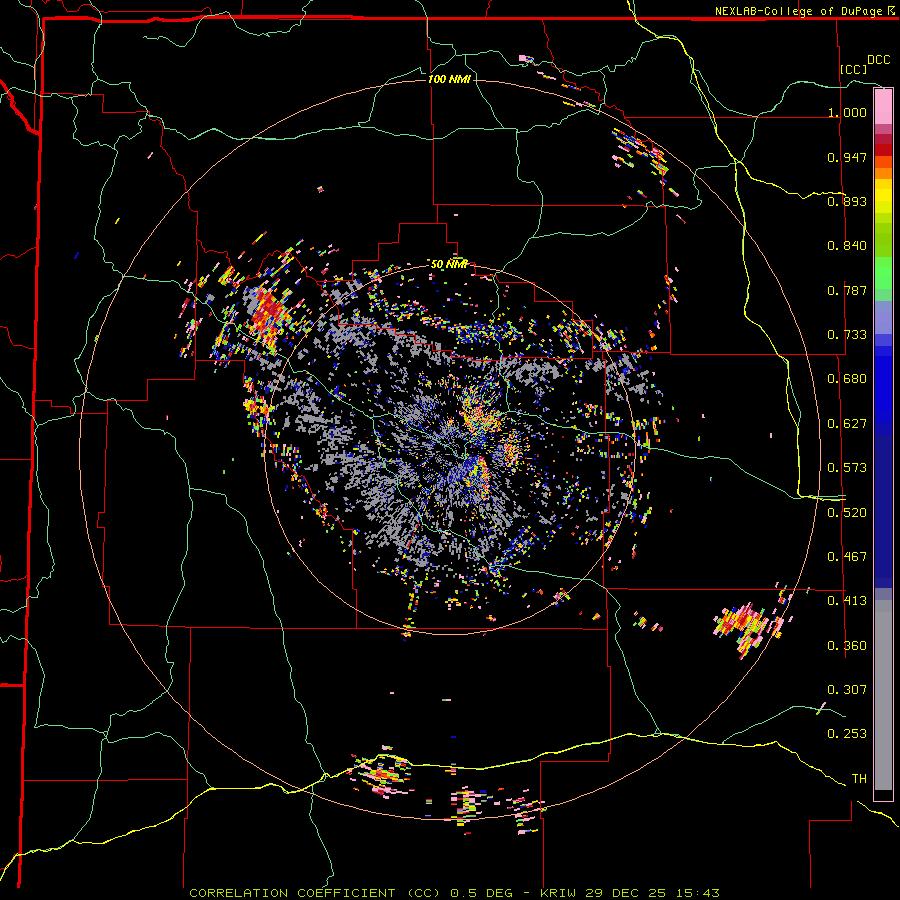Screen dimensions: 900x900
Task: Select the KRIW station identifier
Action: (559, 893)
